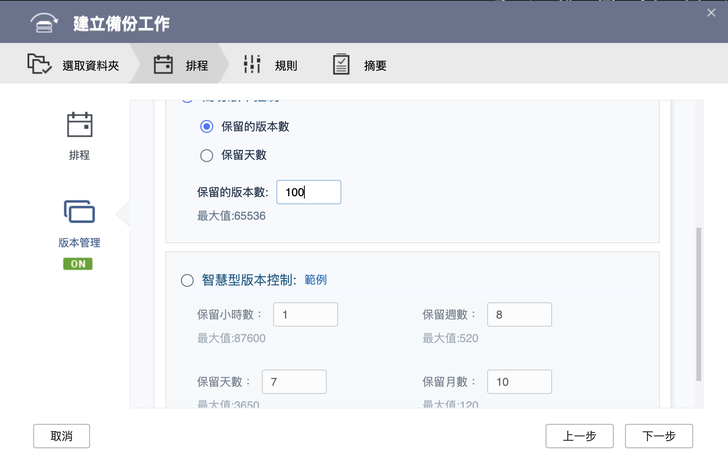The image size is (728, 462).
Task: Click the 選取資料夾 folder icon
Action: tap(39, 65)
